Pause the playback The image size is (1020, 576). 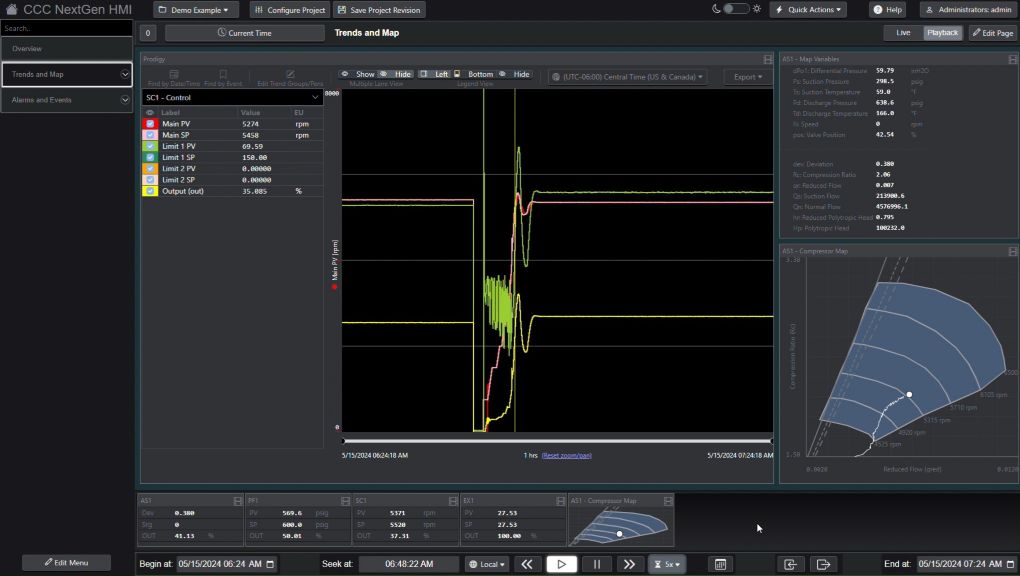596,564
